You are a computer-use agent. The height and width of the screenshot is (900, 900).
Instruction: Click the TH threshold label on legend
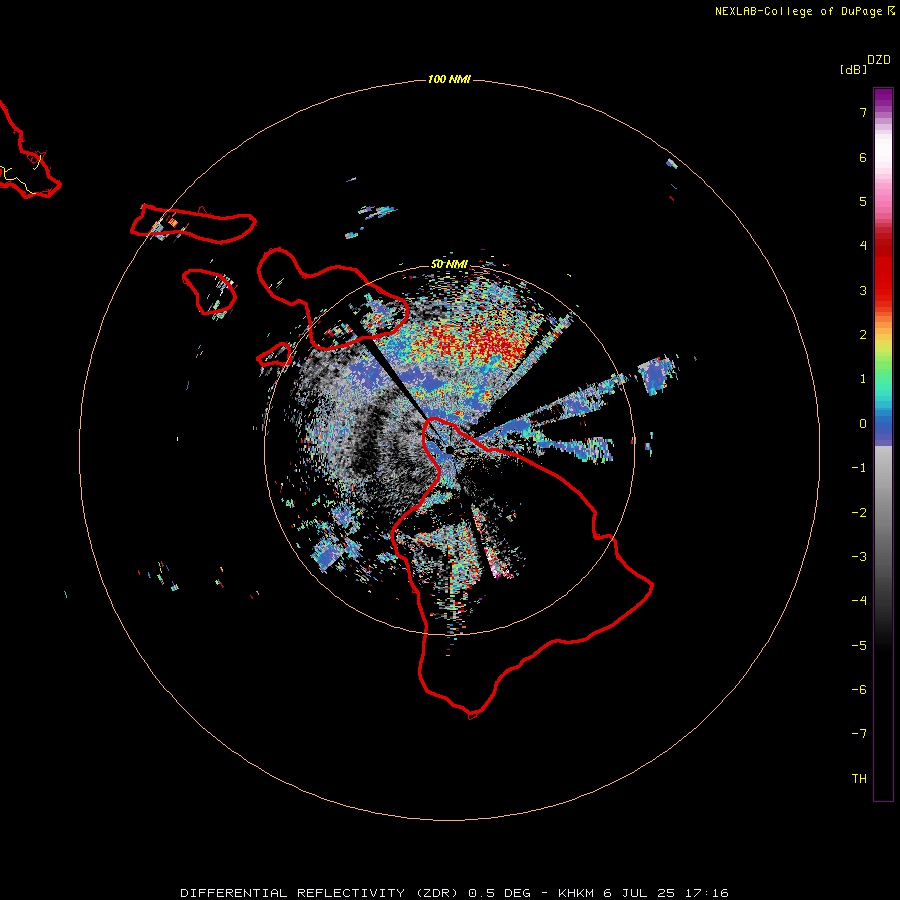[x=859, y=779]
